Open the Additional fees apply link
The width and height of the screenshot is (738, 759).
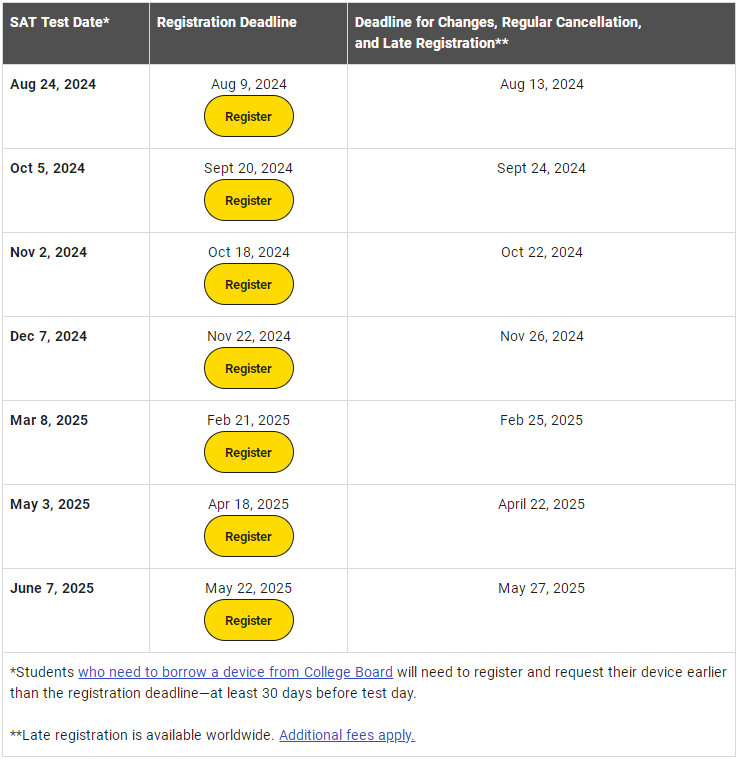(347, 735)
